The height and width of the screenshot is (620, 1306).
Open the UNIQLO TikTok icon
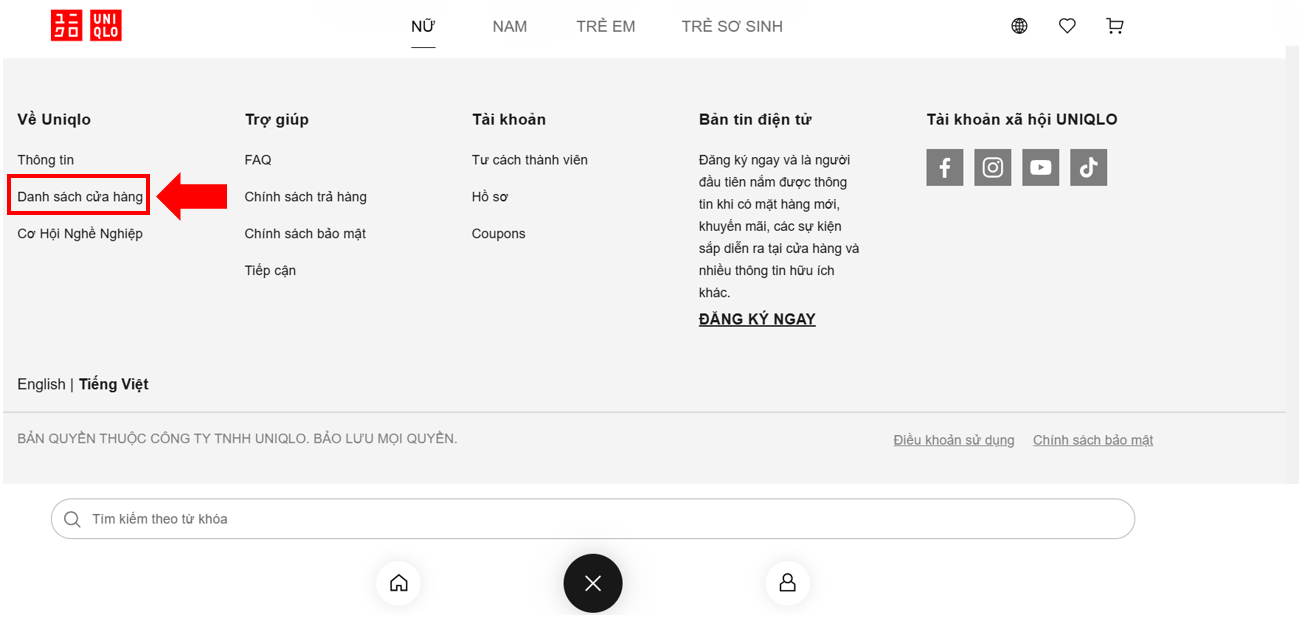1088,168
